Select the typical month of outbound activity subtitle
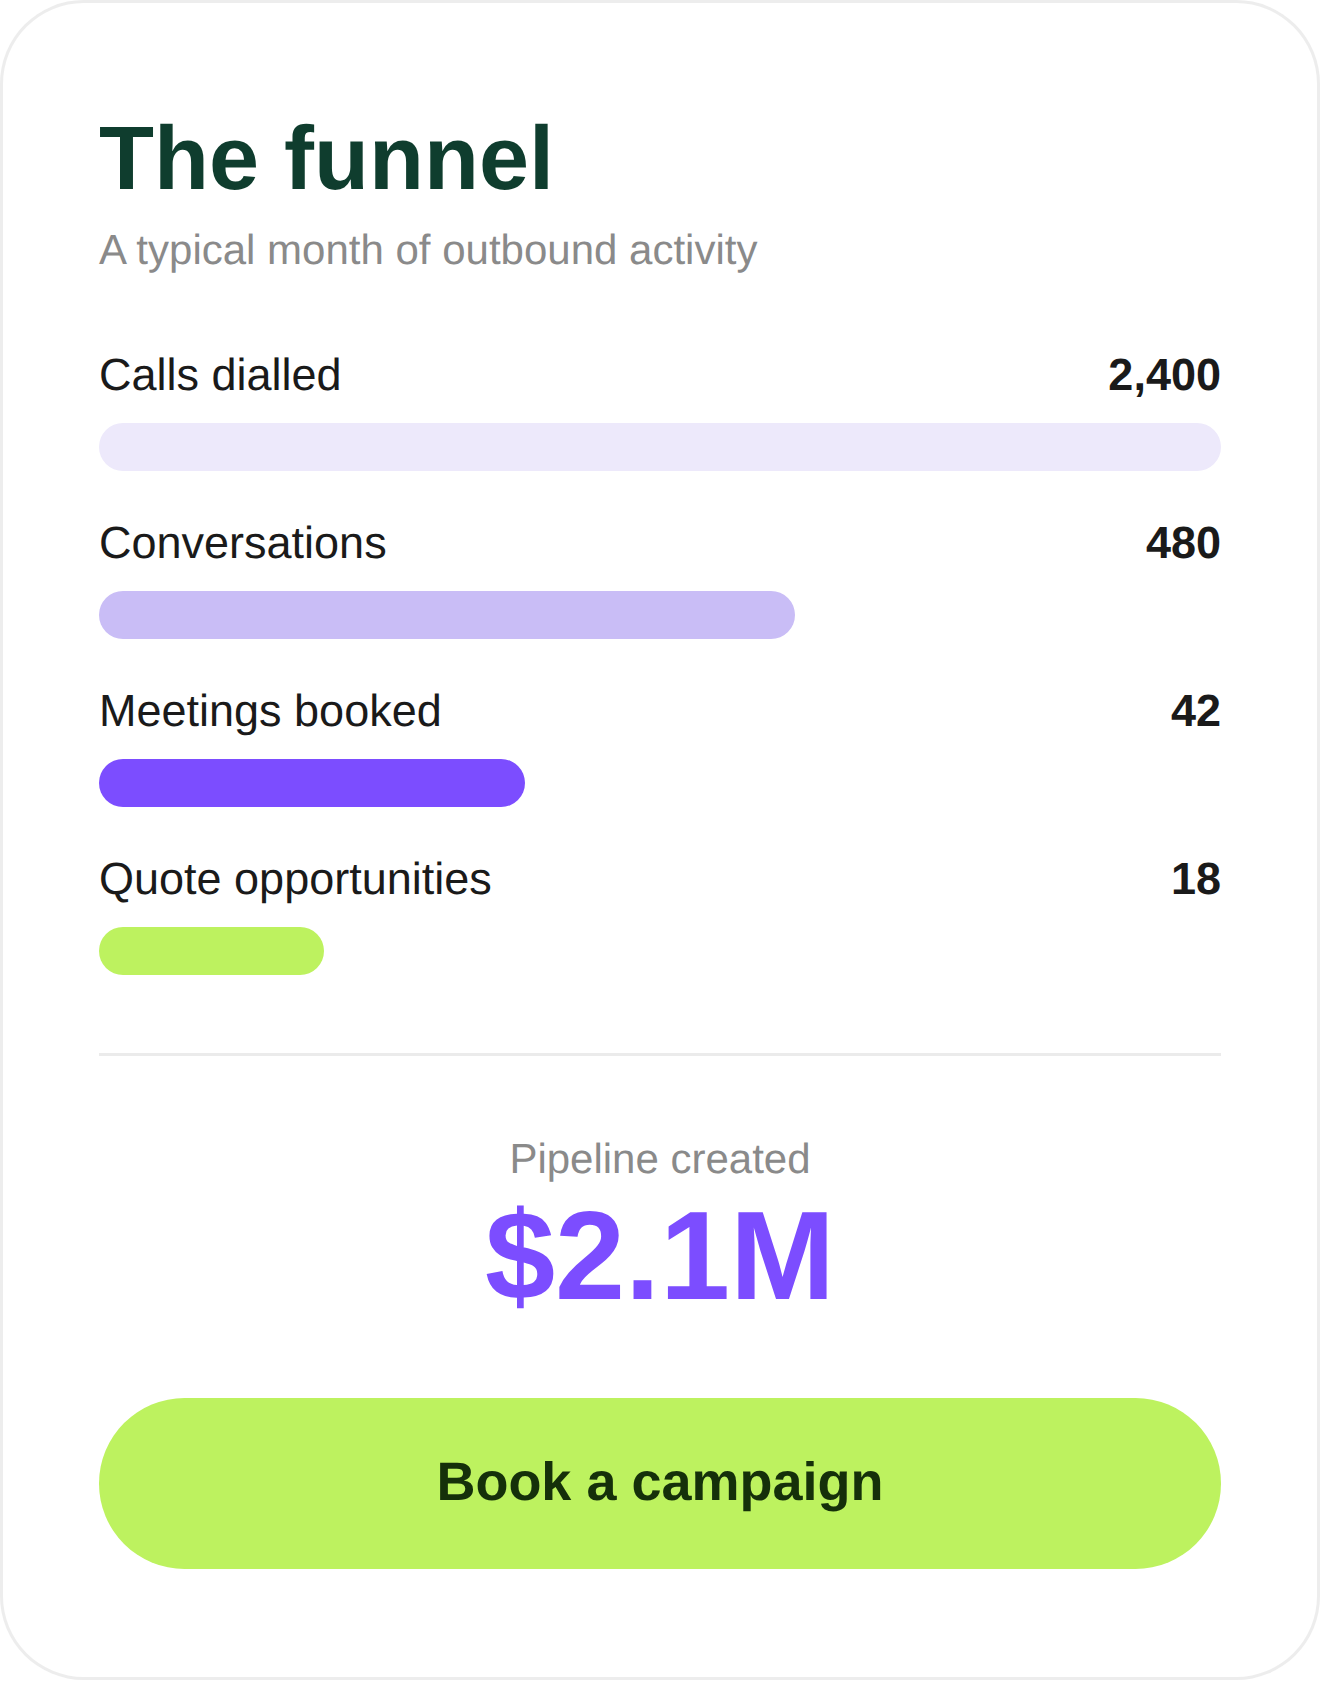The width and height of the screenshot is (1320, 1683). (428, 250)
